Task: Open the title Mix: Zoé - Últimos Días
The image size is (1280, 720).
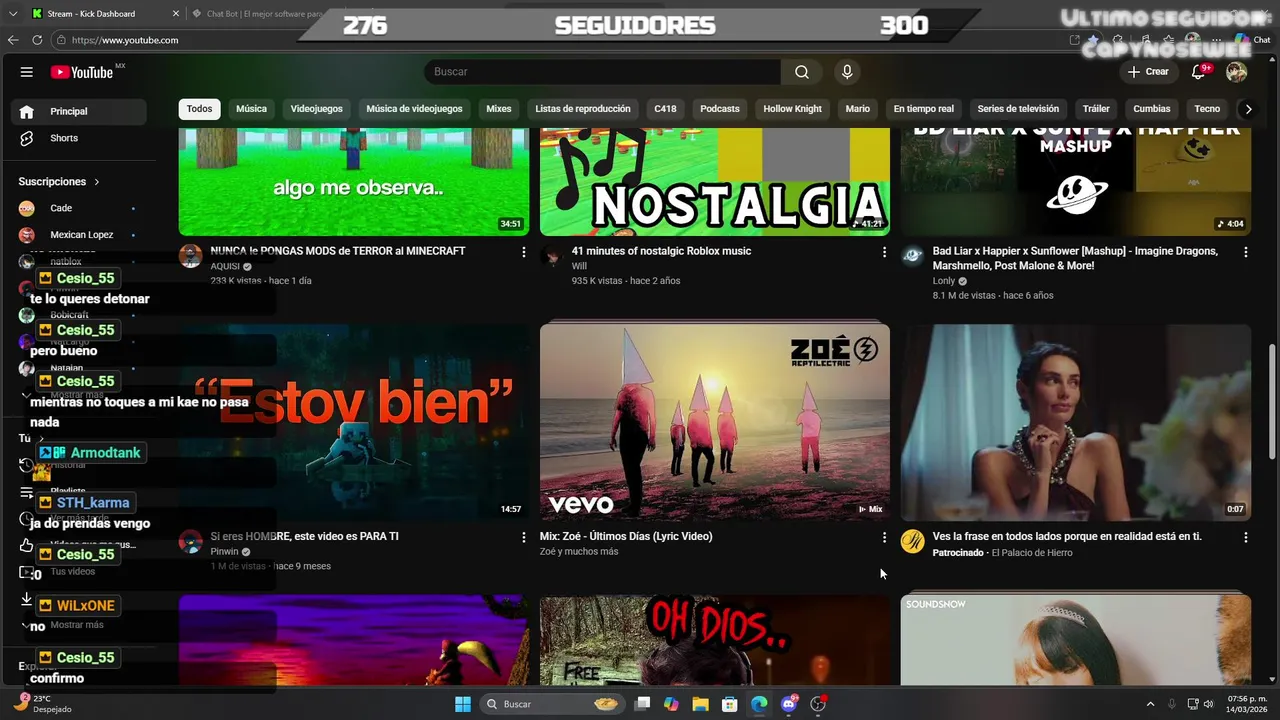Action: click(626, 537)
